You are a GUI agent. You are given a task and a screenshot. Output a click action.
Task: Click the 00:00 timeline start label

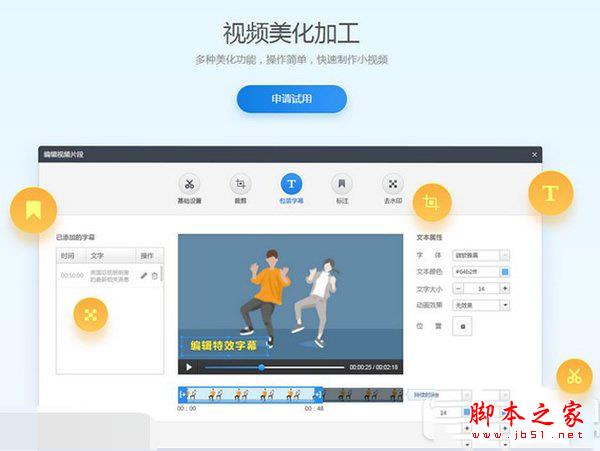tap(186, 409)
